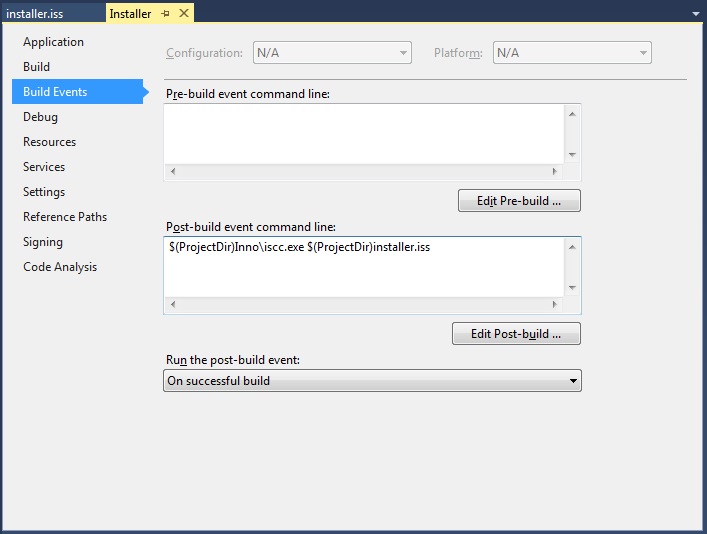Open the Settings page
This screenshot has width=707, height=534.
(44, 192)
